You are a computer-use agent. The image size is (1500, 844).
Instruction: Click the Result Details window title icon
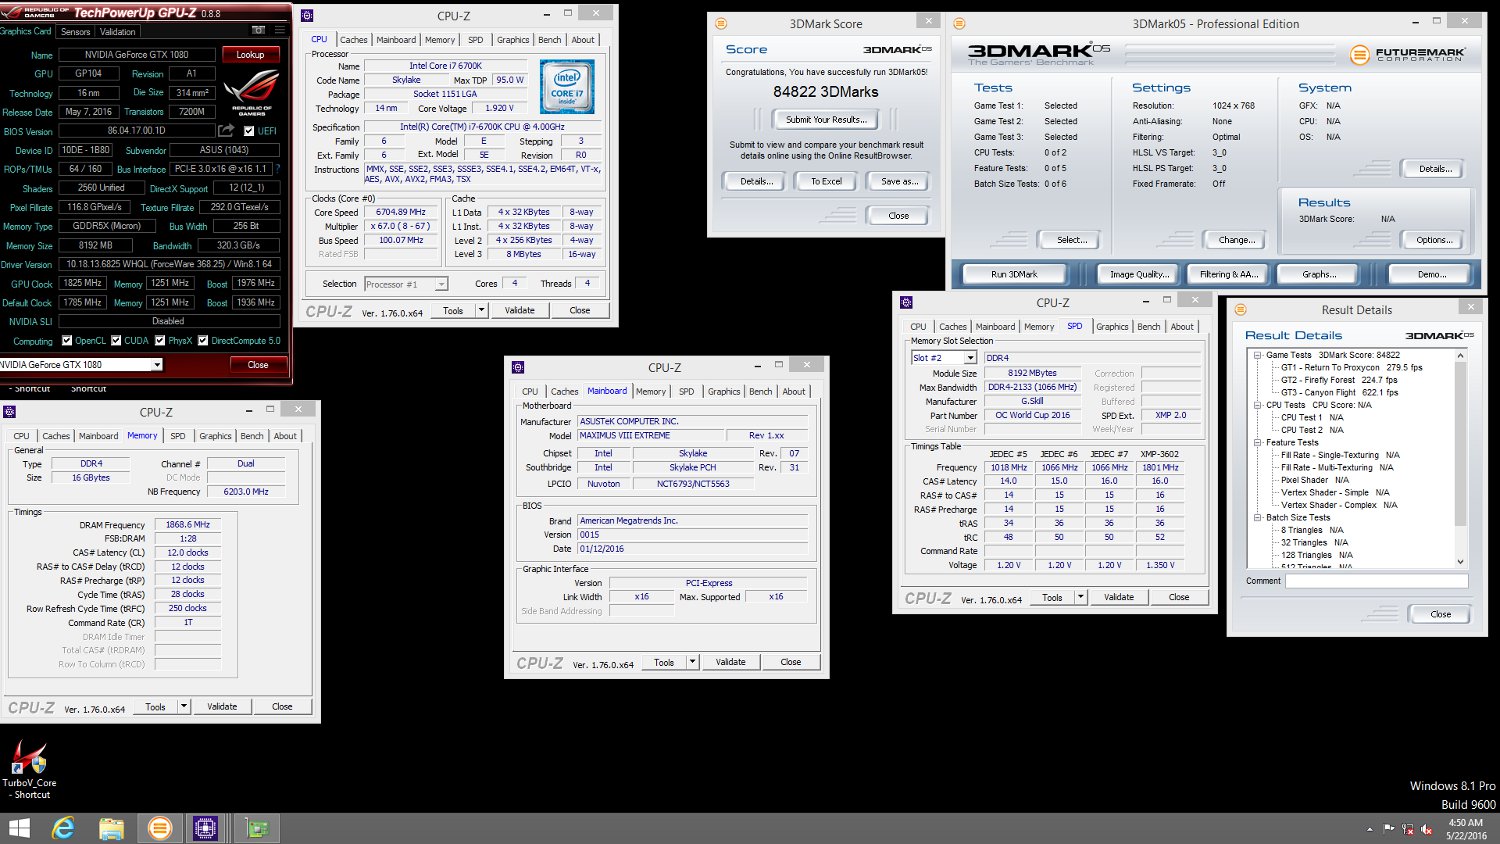click(x=1240, y=309)
